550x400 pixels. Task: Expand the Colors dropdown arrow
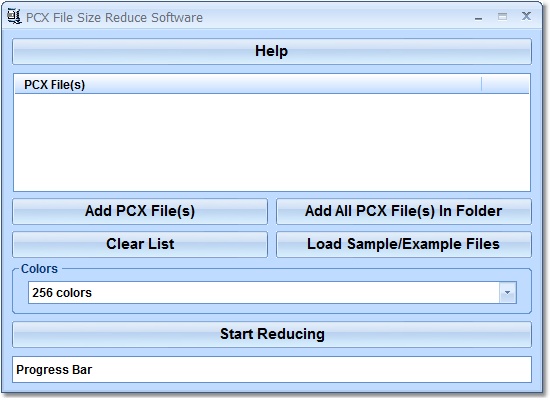[x=508, y=293]
